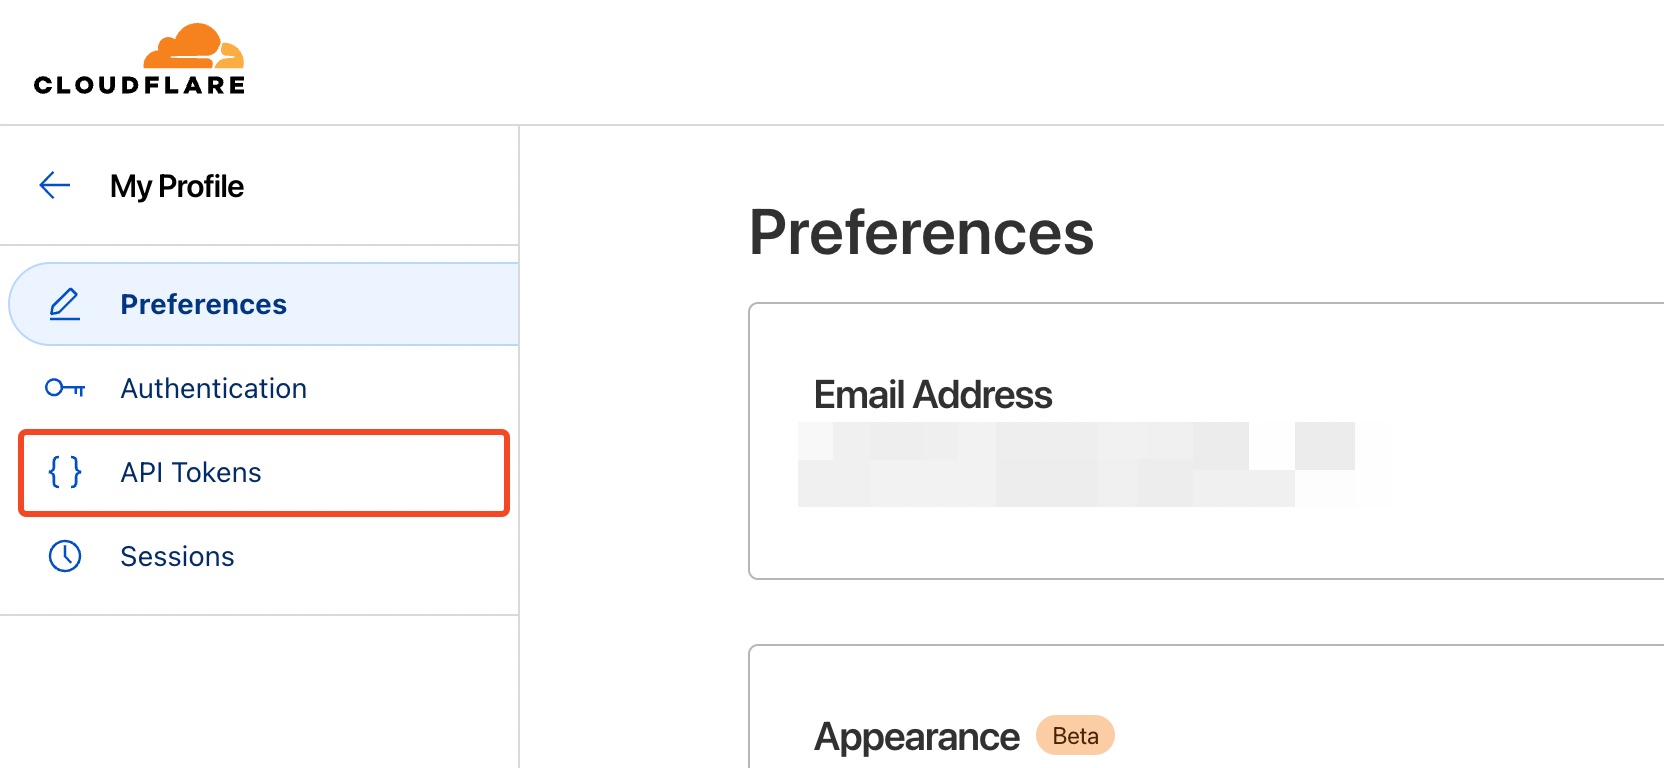Select the key icon for Authentication

pos(65,388)
